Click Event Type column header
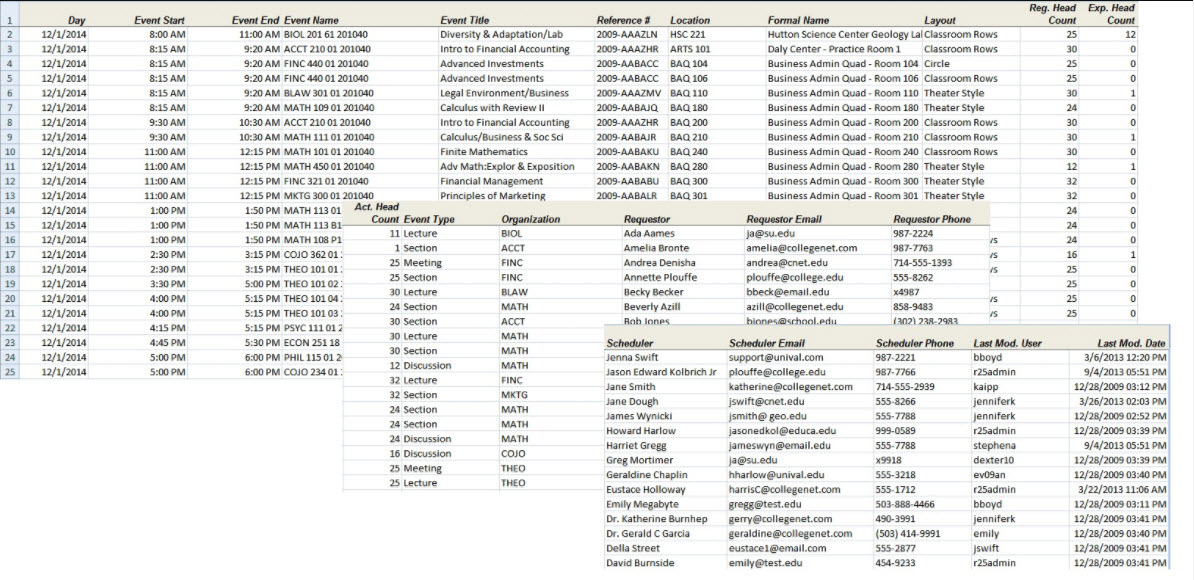This screenshot has height=580, width=1194. [x=429, y=219]
